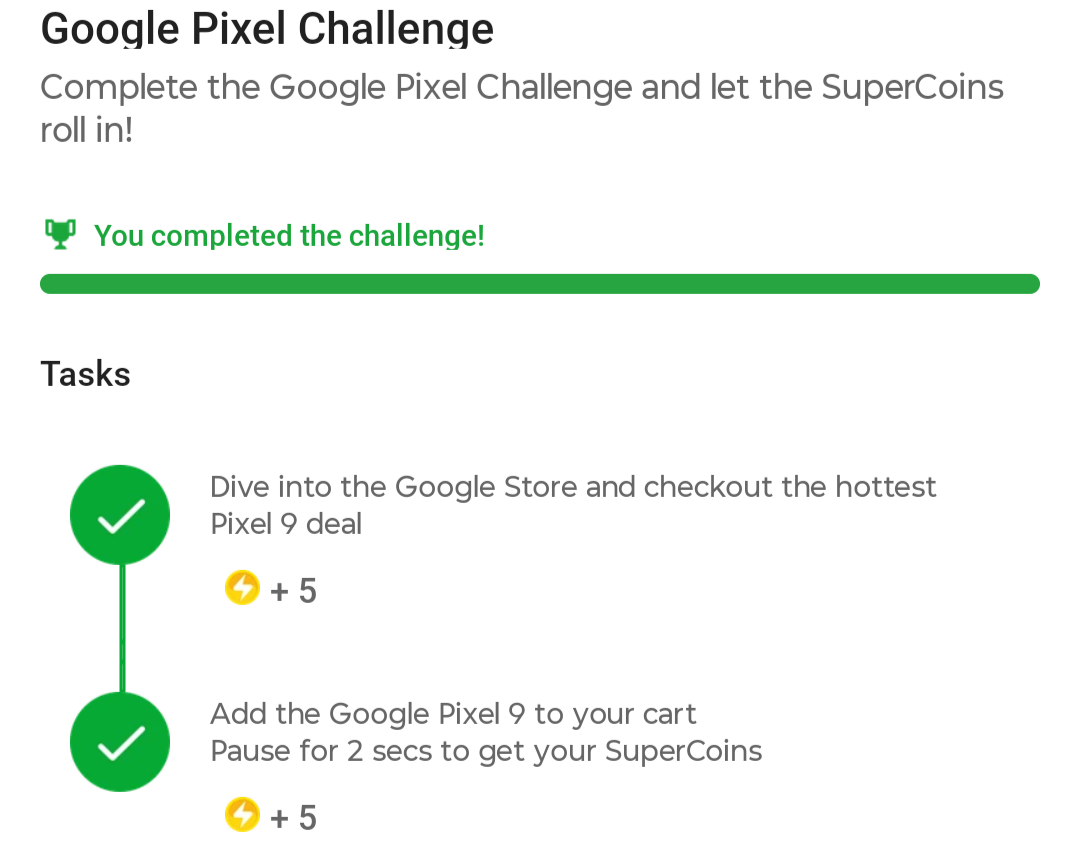This screenshot has height=853, width=1080.
Task: Click the "+ 5" reward under the add-to-cart task
Action: pos(293,818)
